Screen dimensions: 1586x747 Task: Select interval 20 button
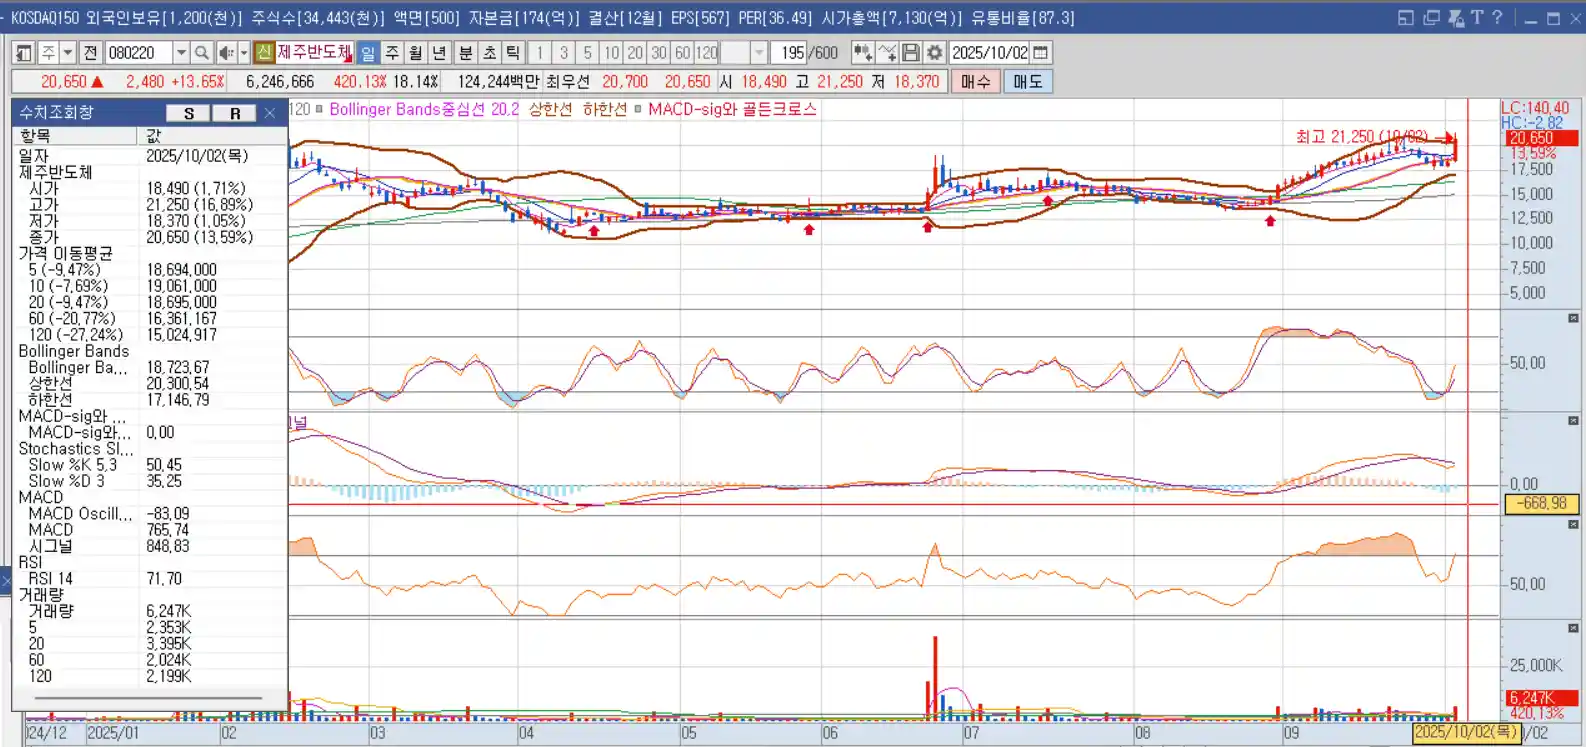pos(635,52)
